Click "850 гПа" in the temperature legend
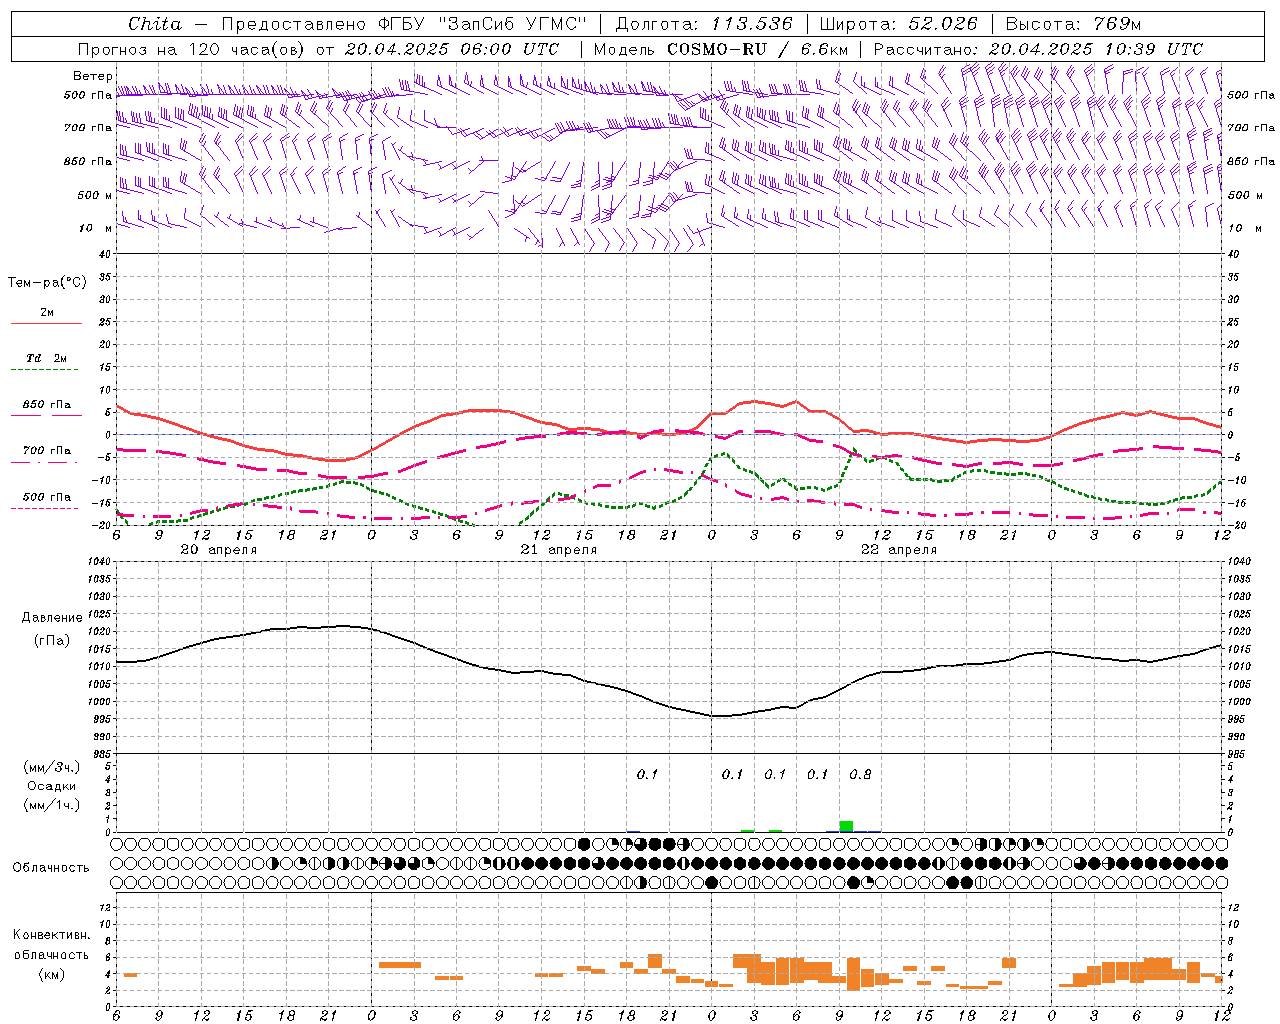This screenshot has height=1024, width=1280. 47,405
